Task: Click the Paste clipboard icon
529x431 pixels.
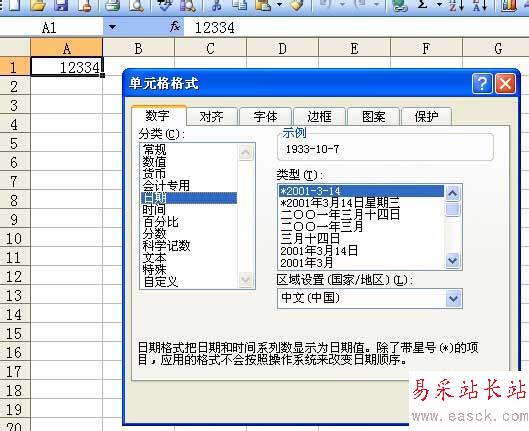Action: [263, 5]
